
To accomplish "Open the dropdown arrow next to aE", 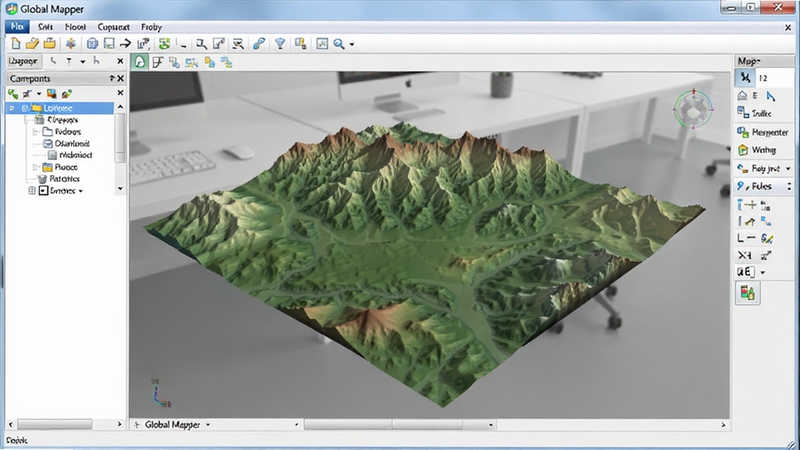I will point(763,272).
